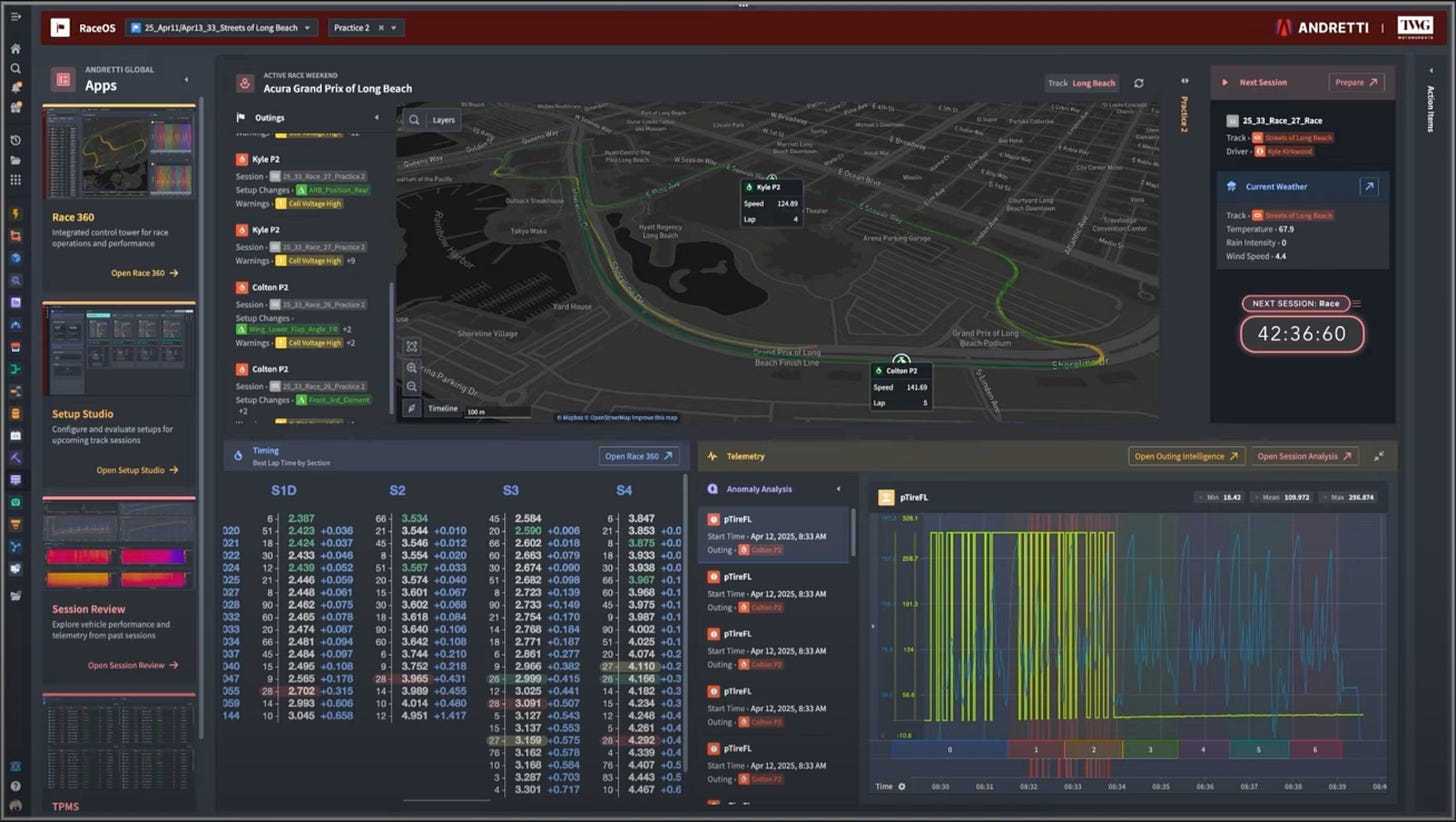1456x822 pixels.
Task: Refresh the track map view
Action: [1138, 83]
